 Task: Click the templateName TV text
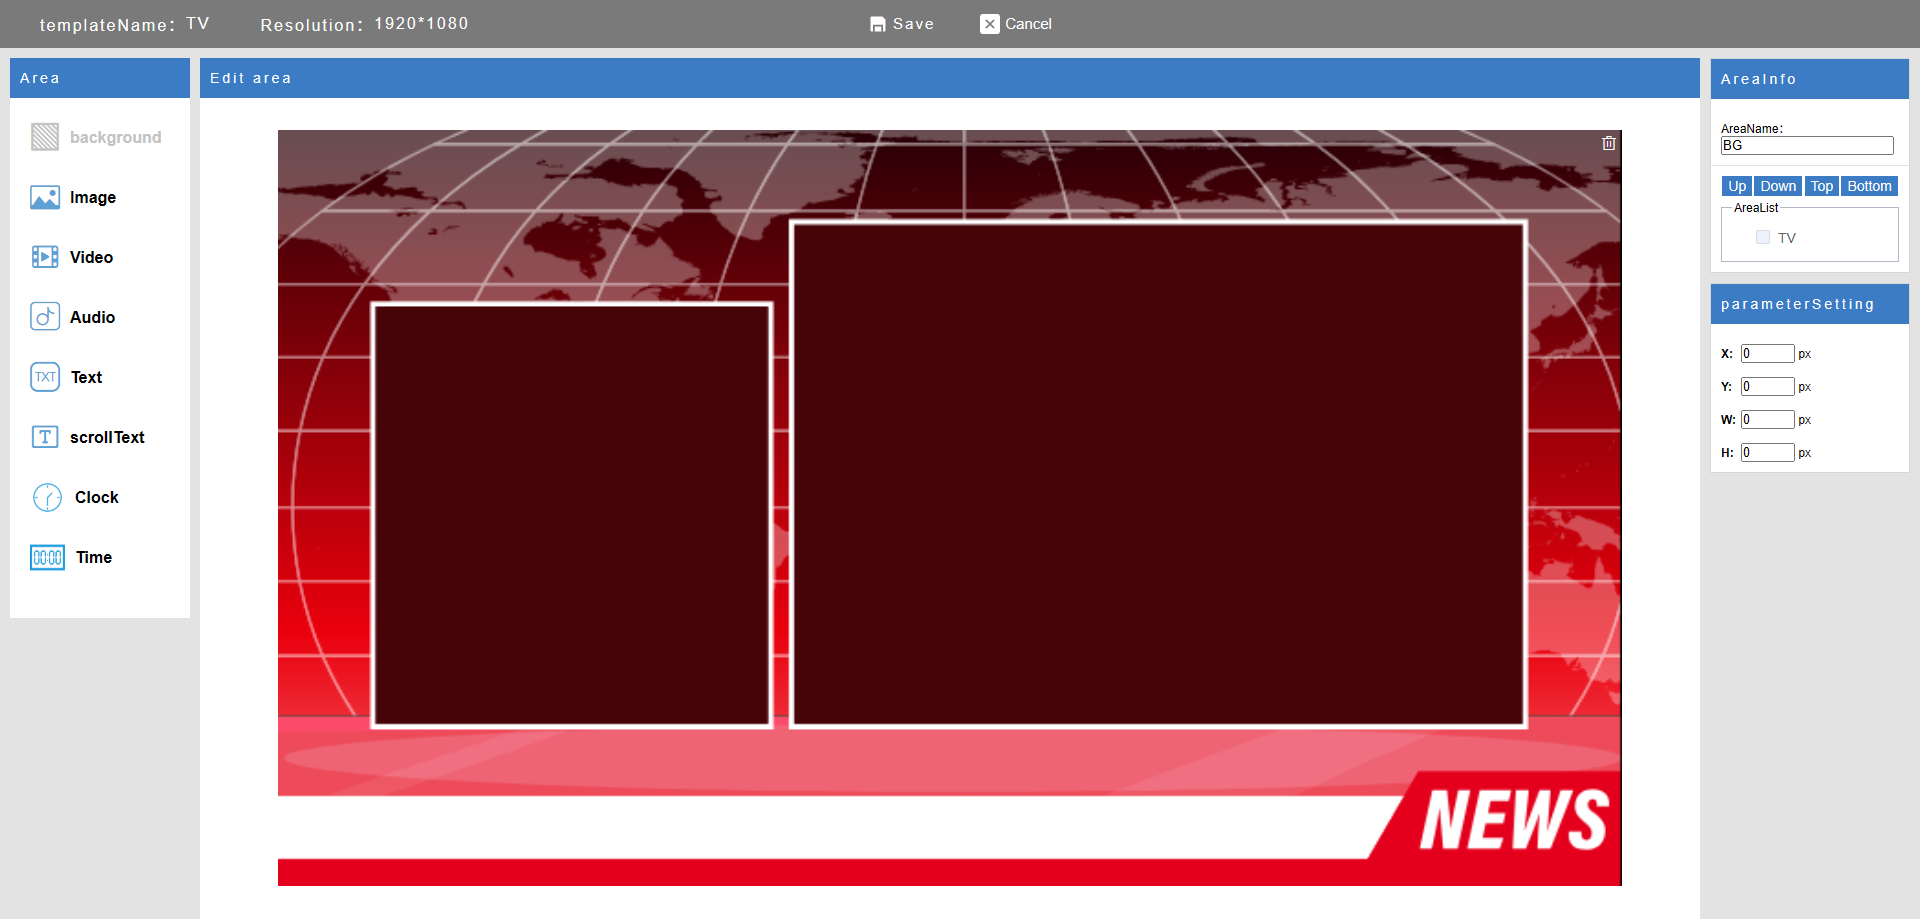click(124, 24)
